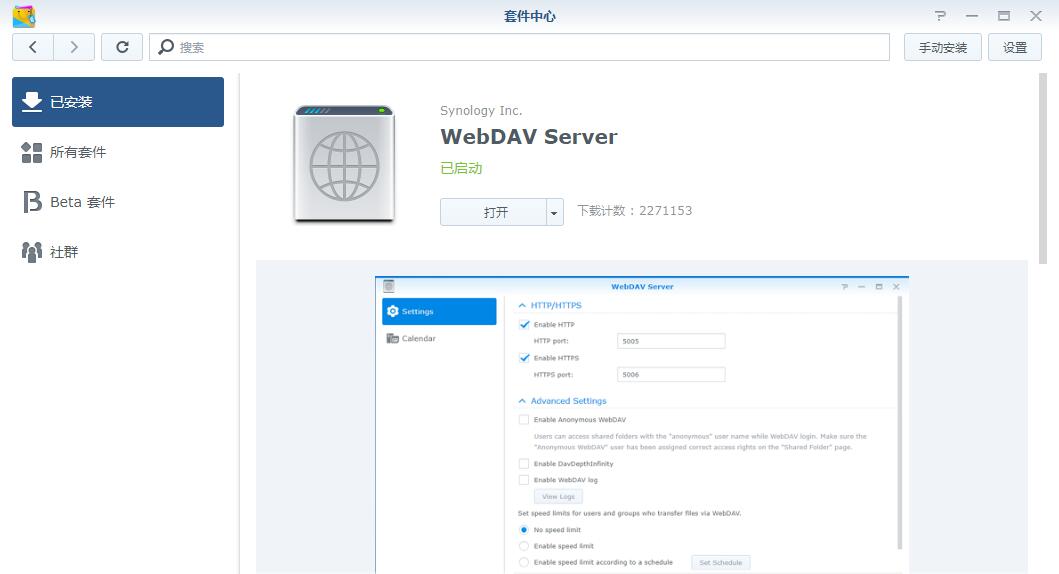
Task: Click the magnifier search icon
Action: coord(165,47)
